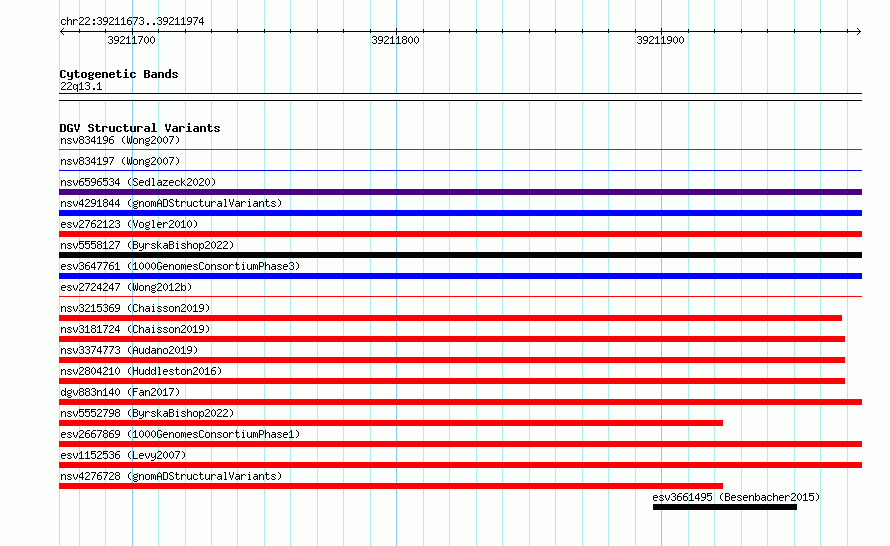890x546 pixels.
Task: Click the blue bar for nsv4291844
Action: point(460,213)
